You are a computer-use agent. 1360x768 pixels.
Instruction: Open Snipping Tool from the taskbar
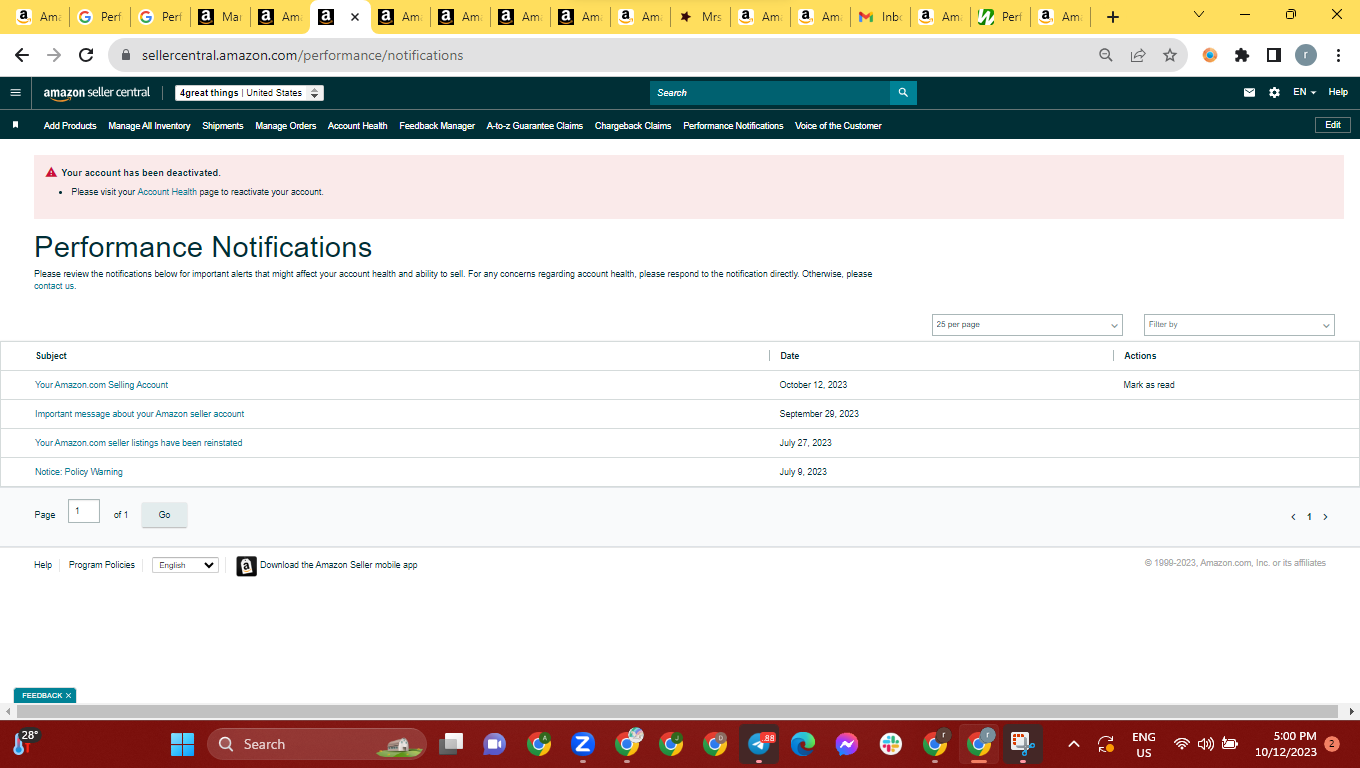click(1022, 744)
